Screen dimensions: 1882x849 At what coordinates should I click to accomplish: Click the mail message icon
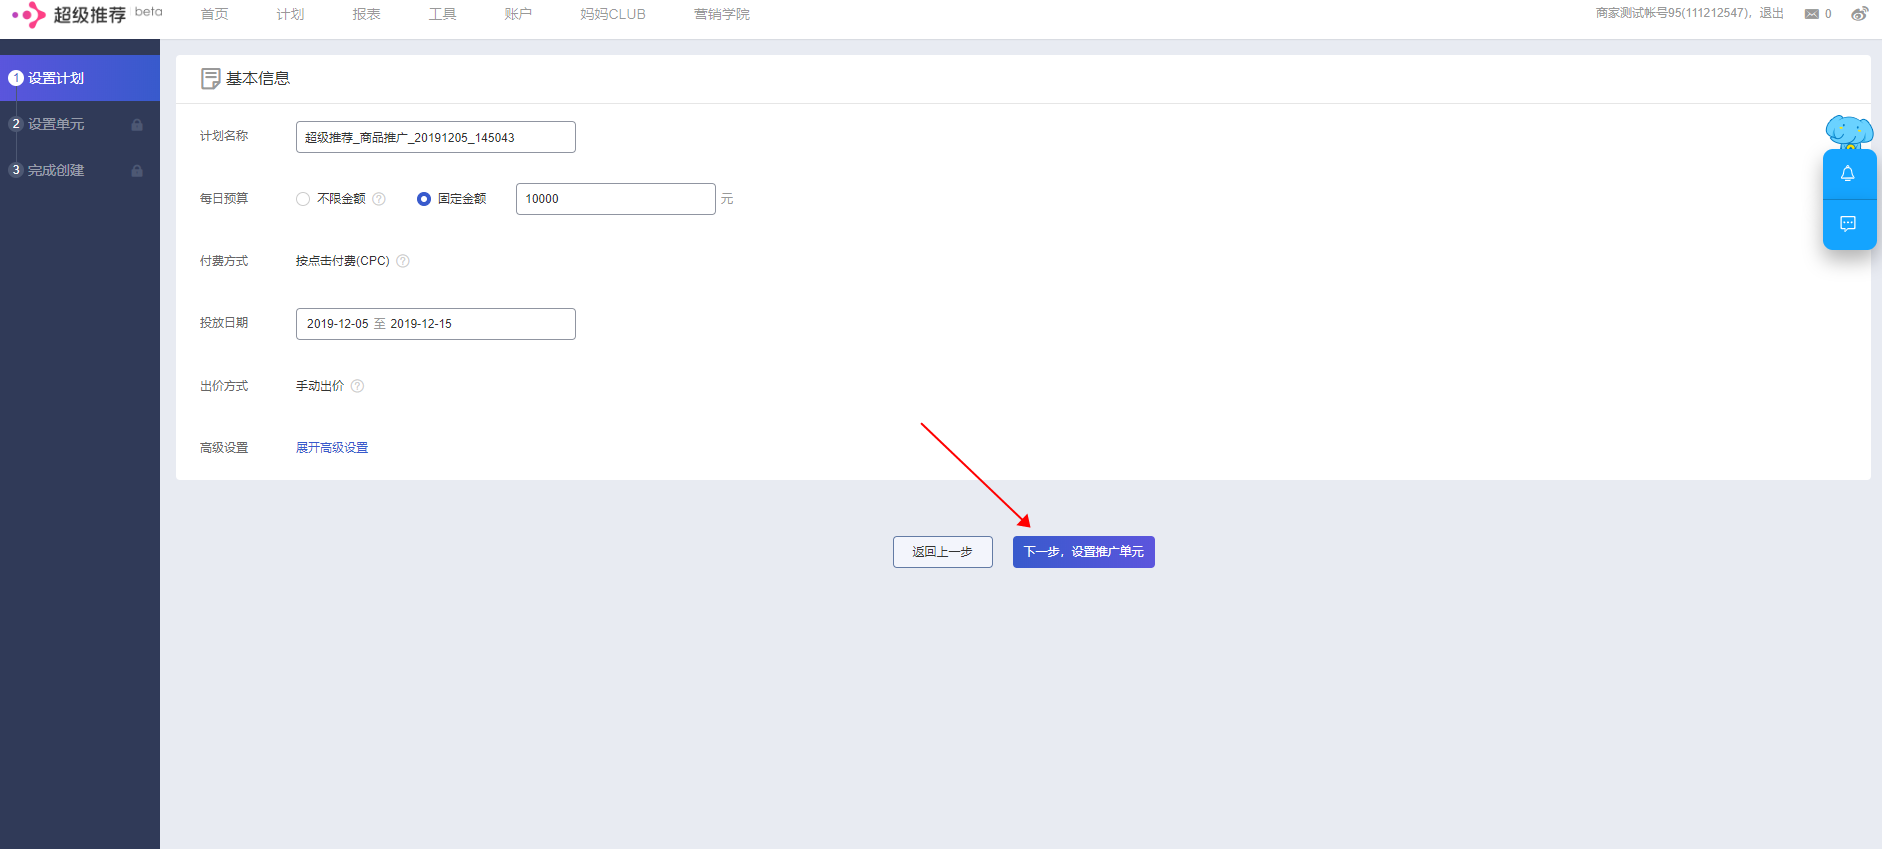1811,14
